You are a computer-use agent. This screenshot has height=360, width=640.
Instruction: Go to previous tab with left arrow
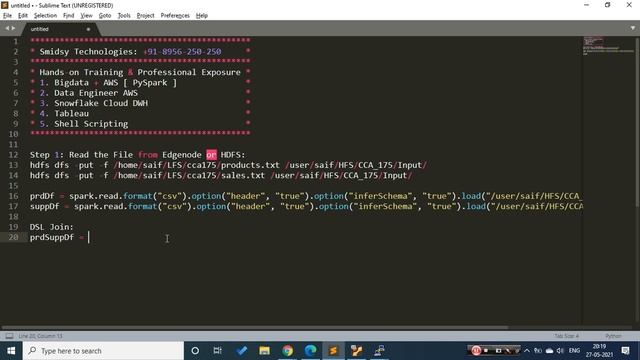point(7,28)
